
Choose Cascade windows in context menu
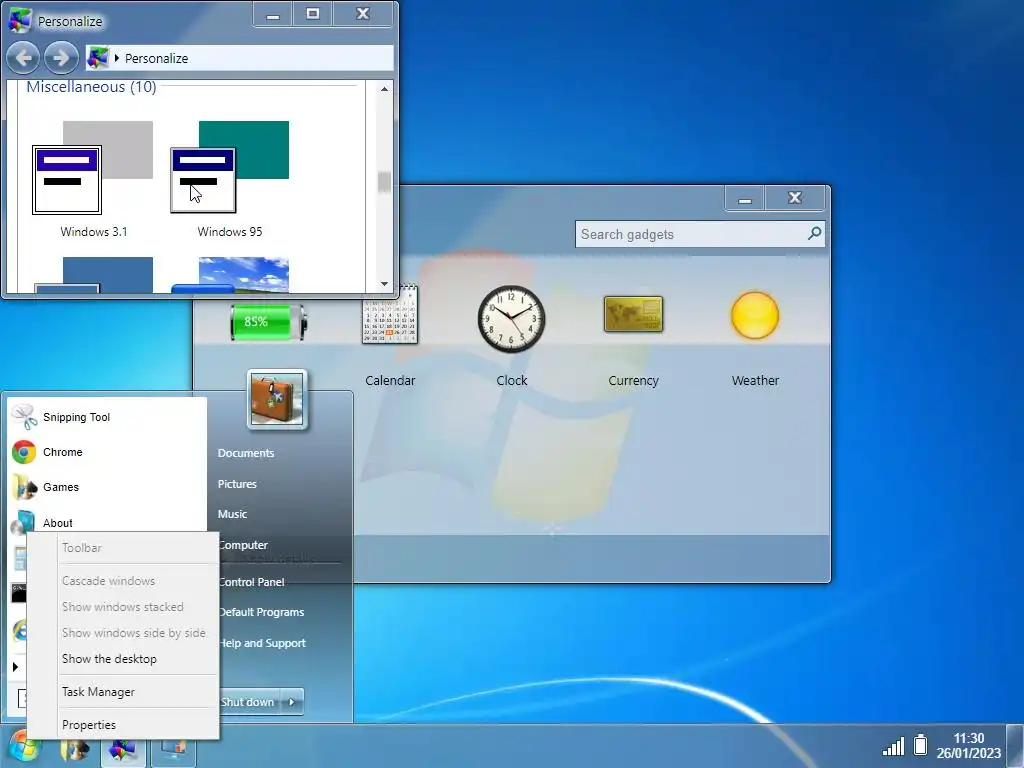pyautogui.click(x=108, y=581)
